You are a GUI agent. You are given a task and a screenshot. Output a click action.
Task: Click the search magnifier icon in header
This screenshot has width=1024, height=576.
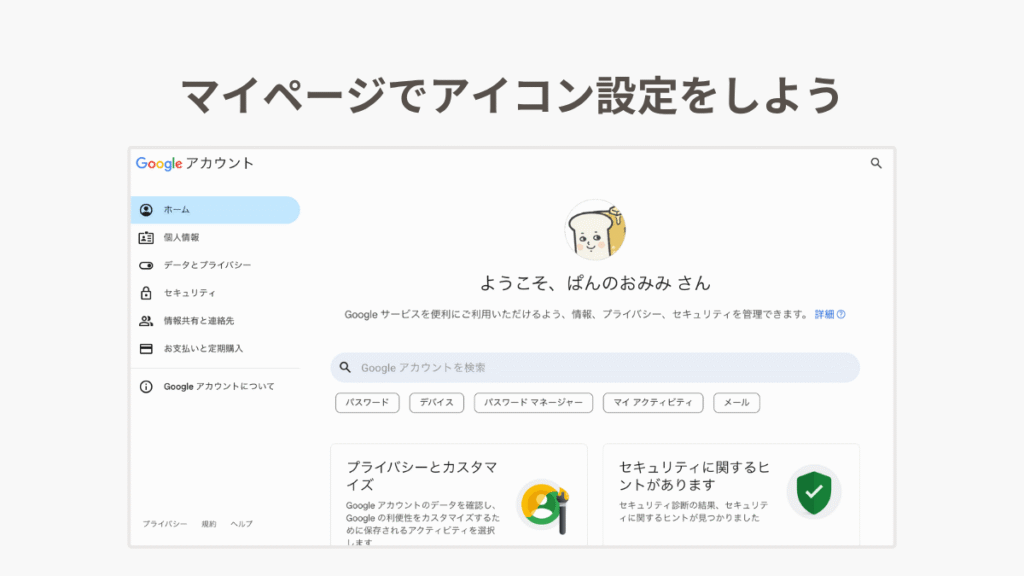click(876, 163)
